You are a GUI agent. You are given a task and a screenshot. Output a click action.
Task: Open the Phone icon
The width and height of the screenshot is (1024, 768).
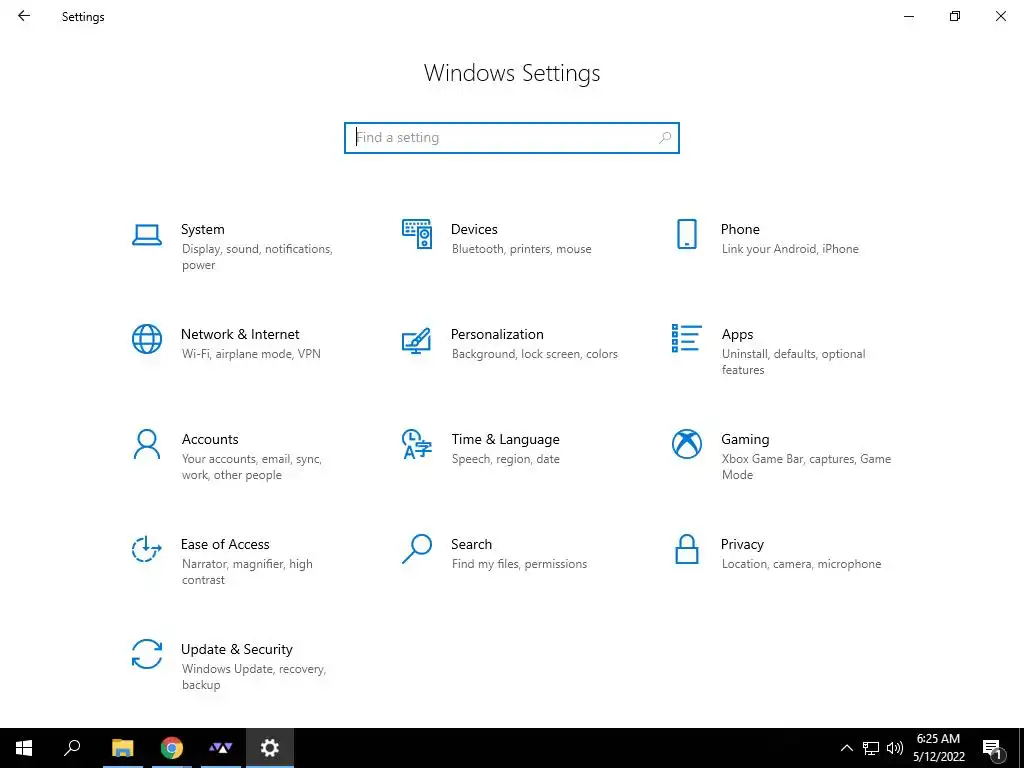point(686,234)
